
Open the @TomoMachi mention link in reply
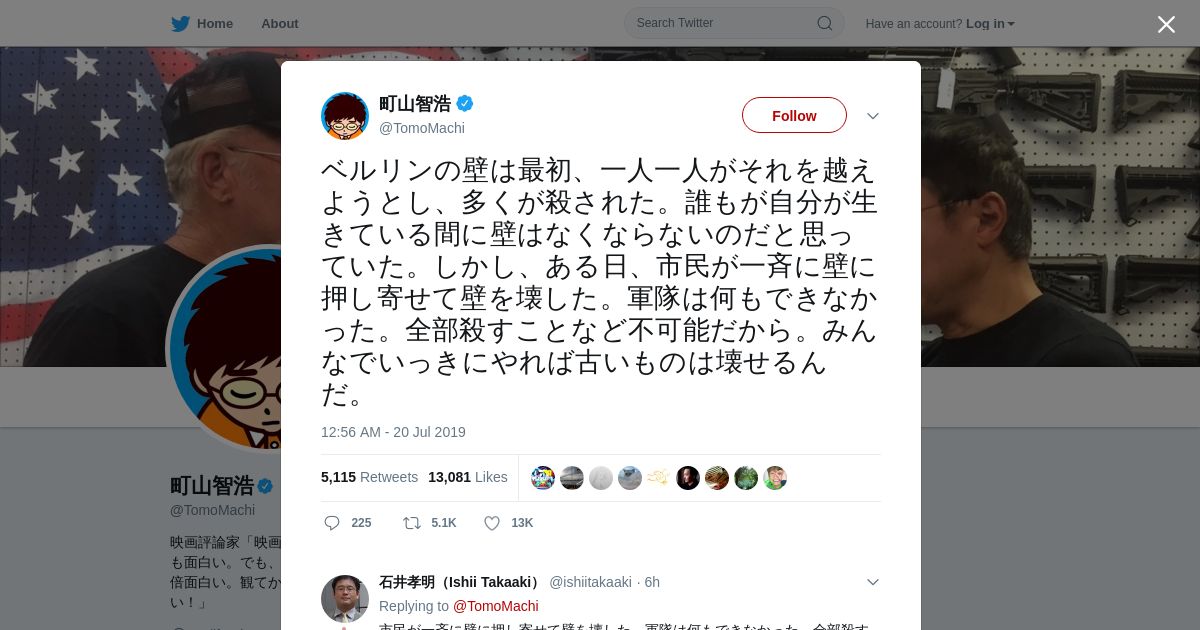point(496,606)
